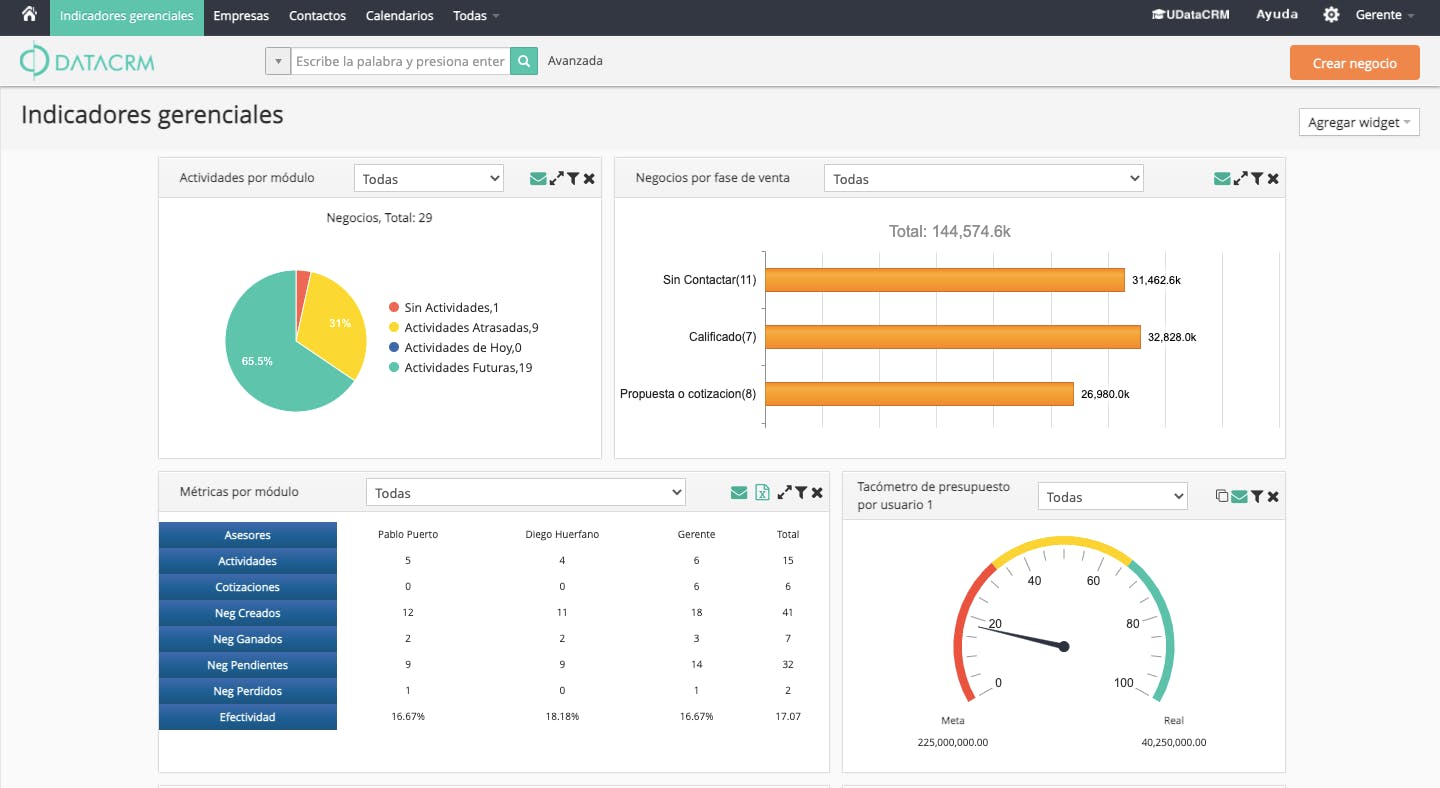Open the Empresas menu item
The height and width of the screenshot is (788, 1440).
241,16
